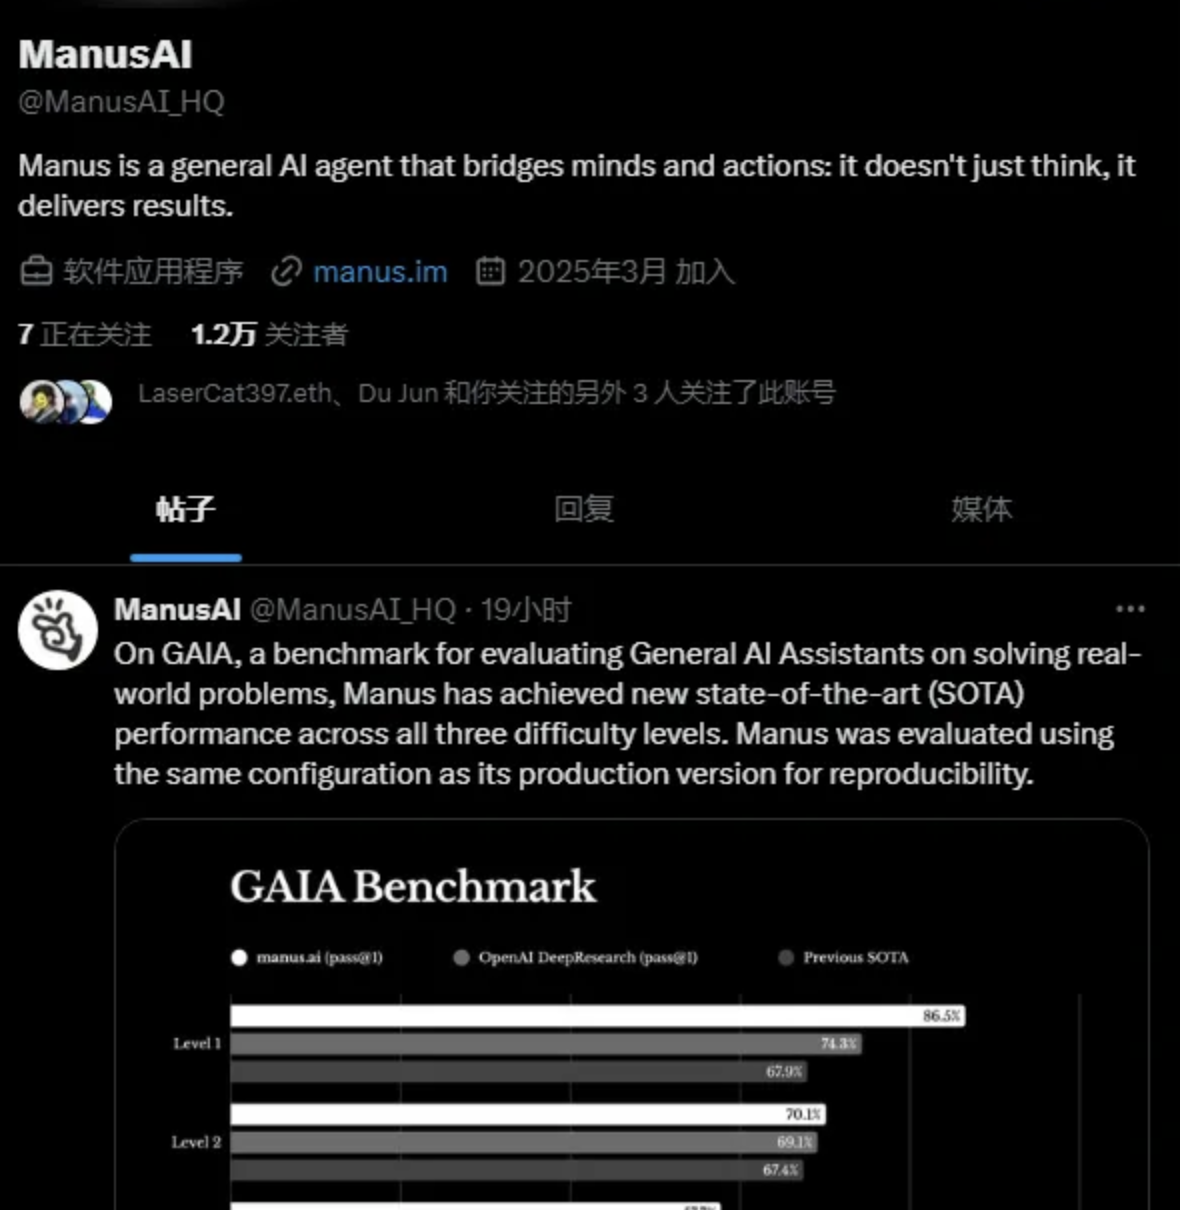Expand the following list via '7 正在关注'
1180x1210 pixels.
85,336
